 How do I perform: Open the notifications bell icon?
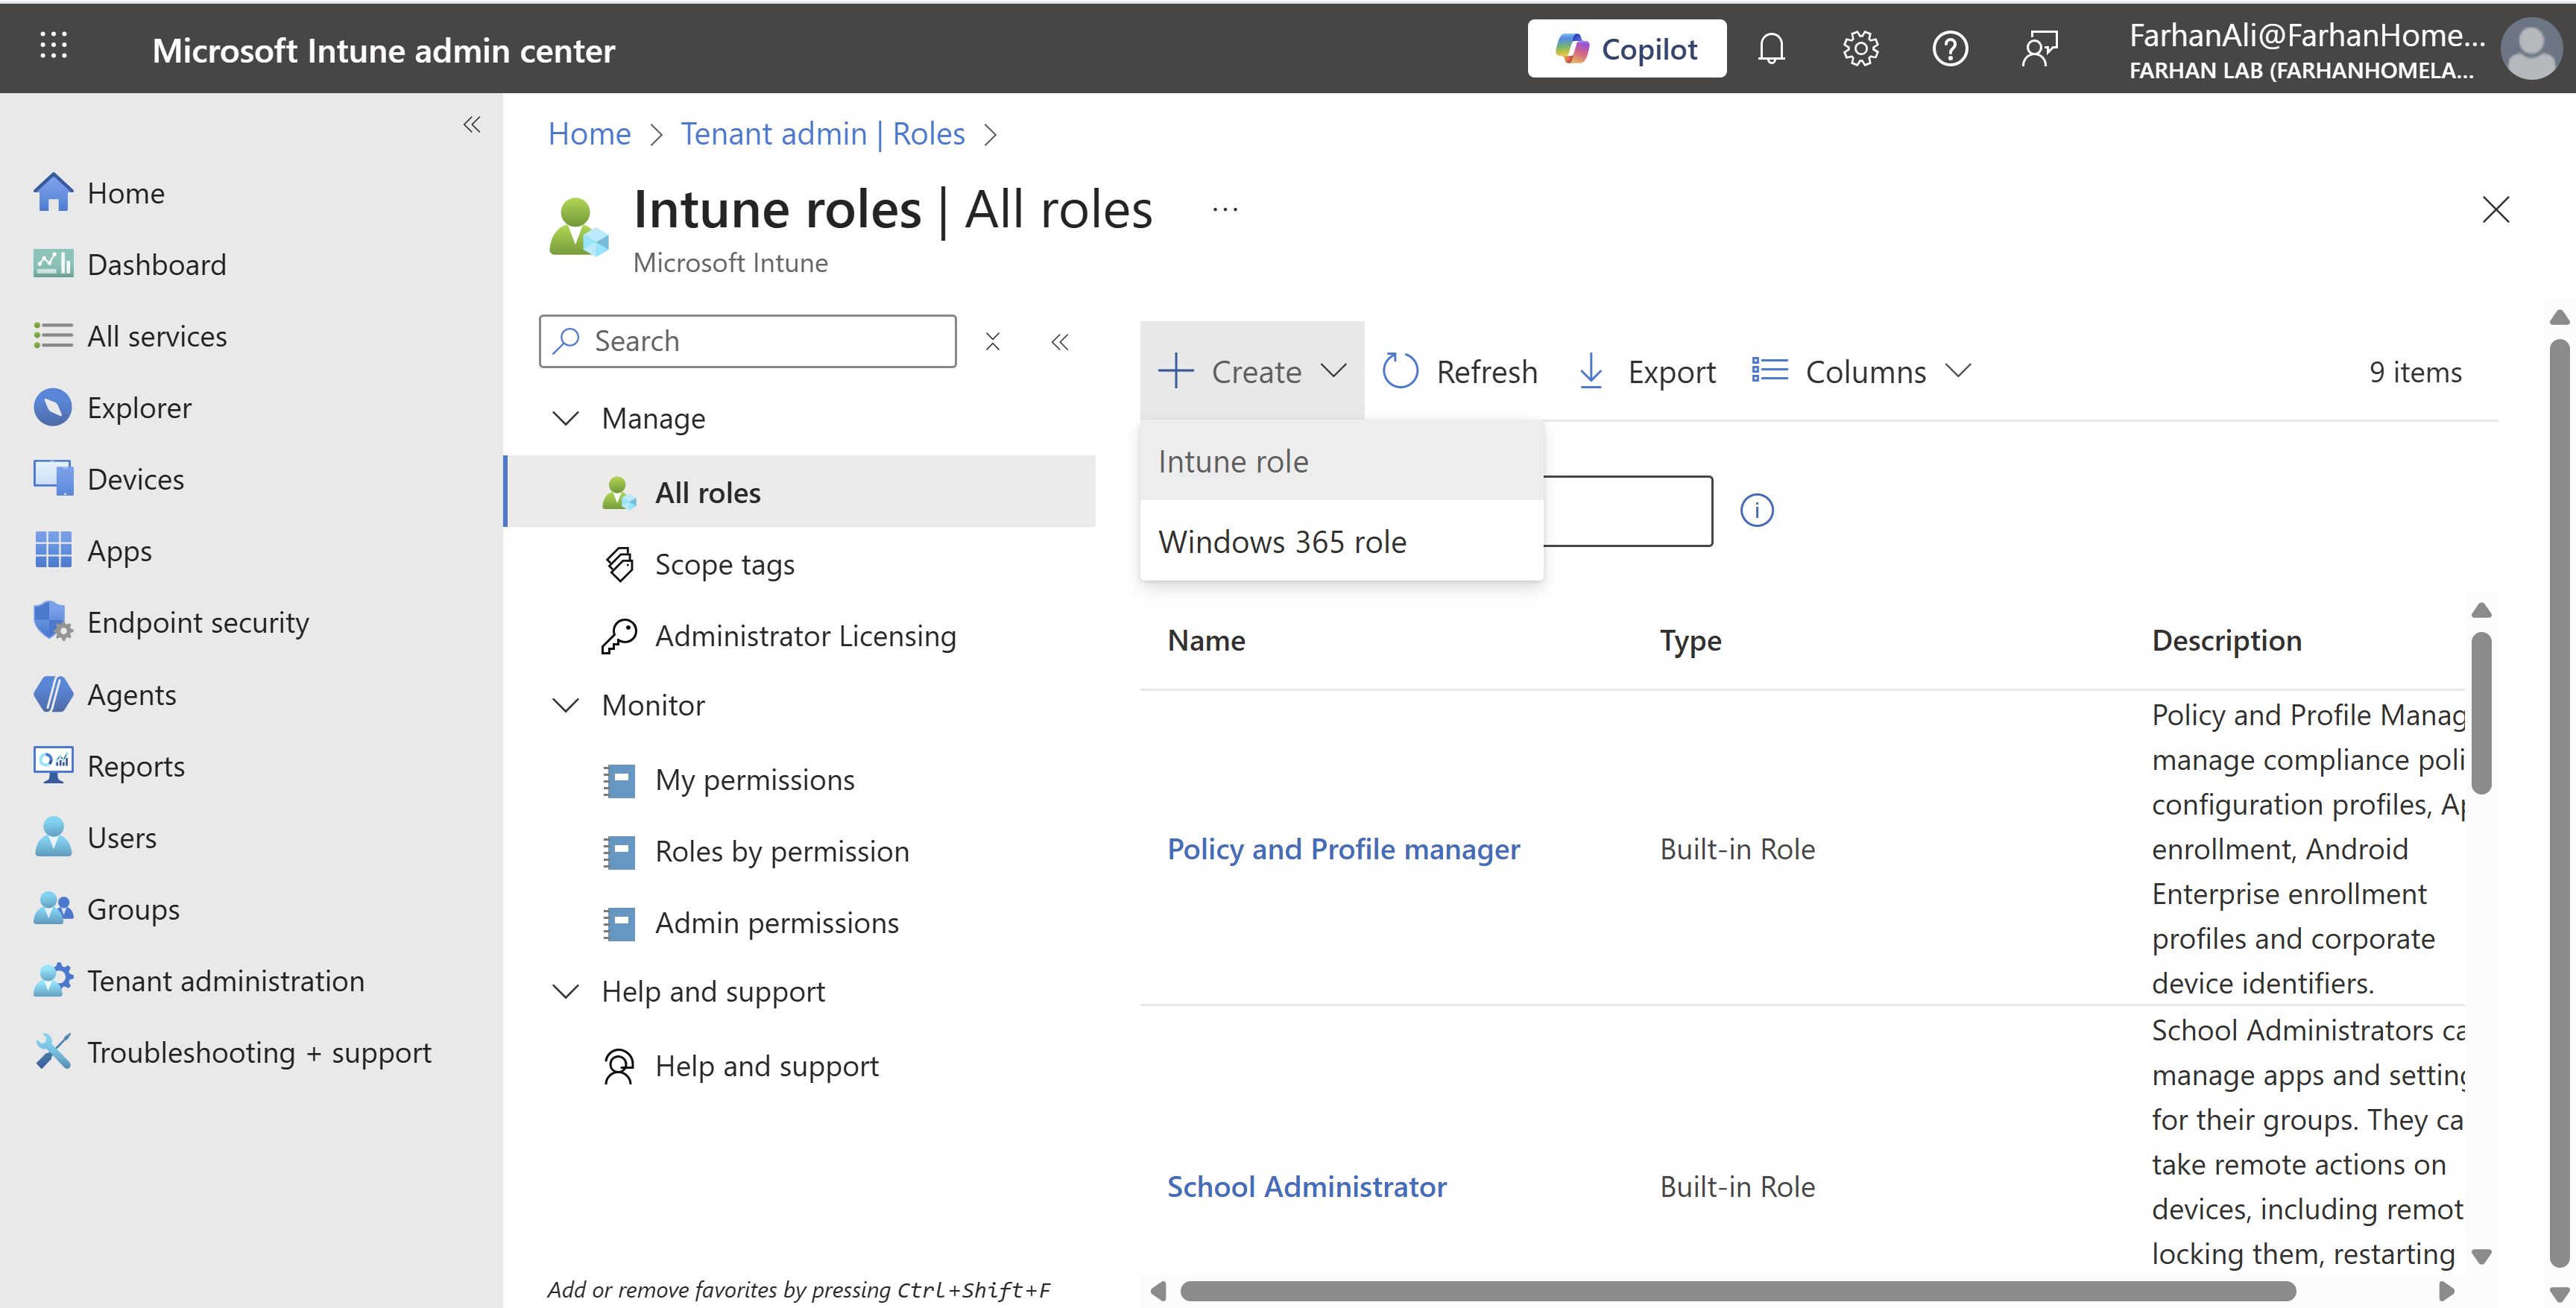point(1771,48)
